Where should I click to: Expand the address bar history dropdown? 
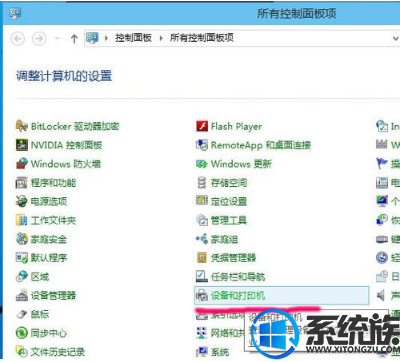[x=396, y=39]
